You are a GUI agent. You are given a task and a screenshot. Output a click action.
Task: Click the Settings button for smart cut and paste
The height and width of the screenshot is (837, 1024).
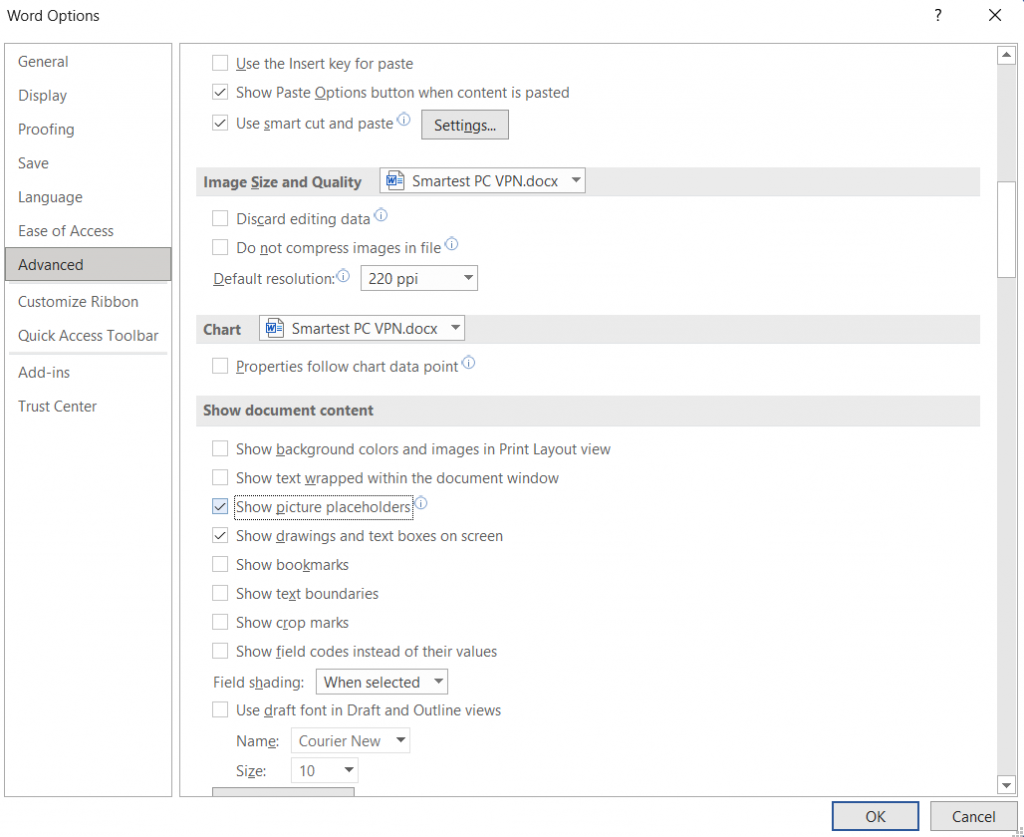(464, 124)
